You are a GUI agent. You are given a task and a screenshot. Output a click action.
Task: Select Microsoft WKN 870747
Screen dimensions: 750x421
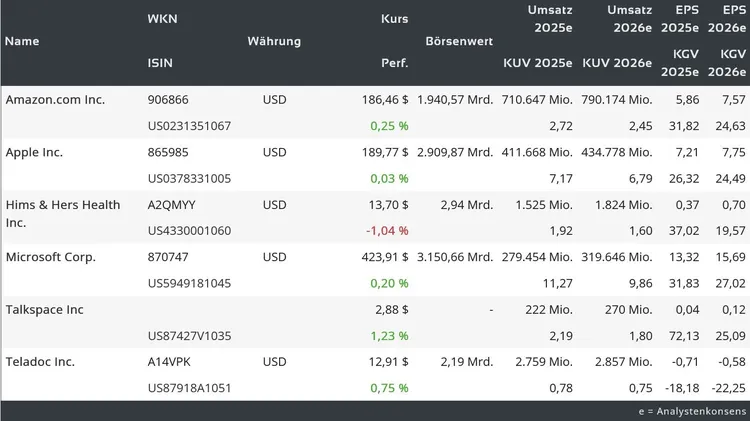(168, 257)
